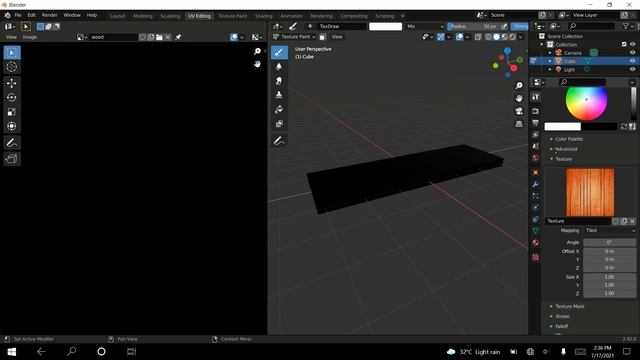The width and height of the screenshot is (640, 360).
Task: Open the View menu in the UV editor
Action: (11, 37)
